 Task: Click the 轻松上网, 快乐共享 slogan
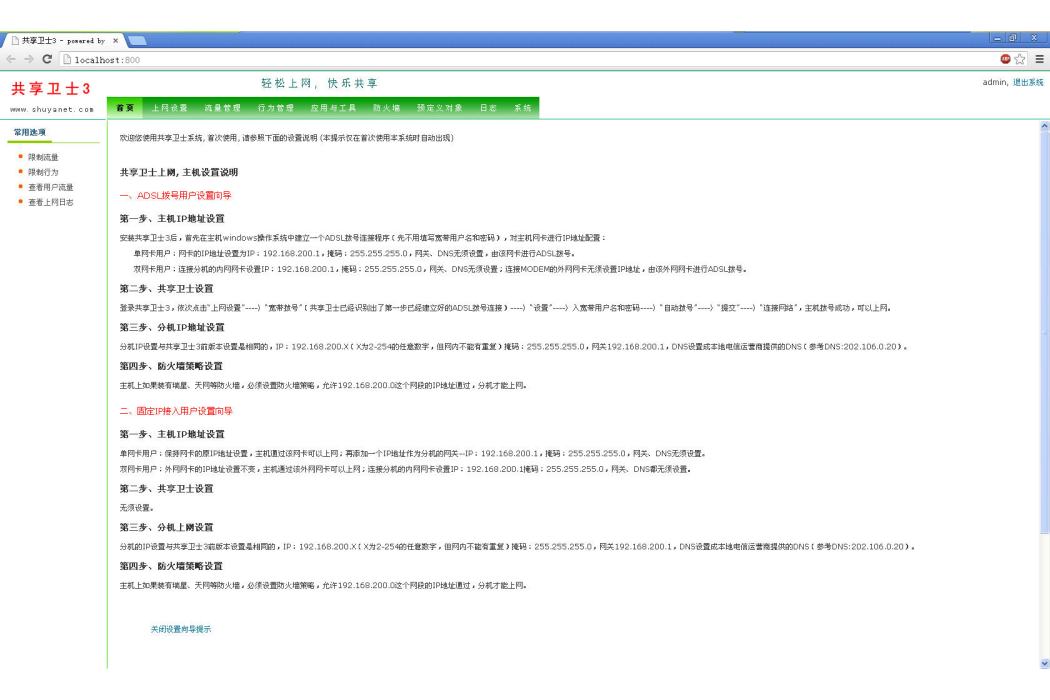(x=319, y=83)
